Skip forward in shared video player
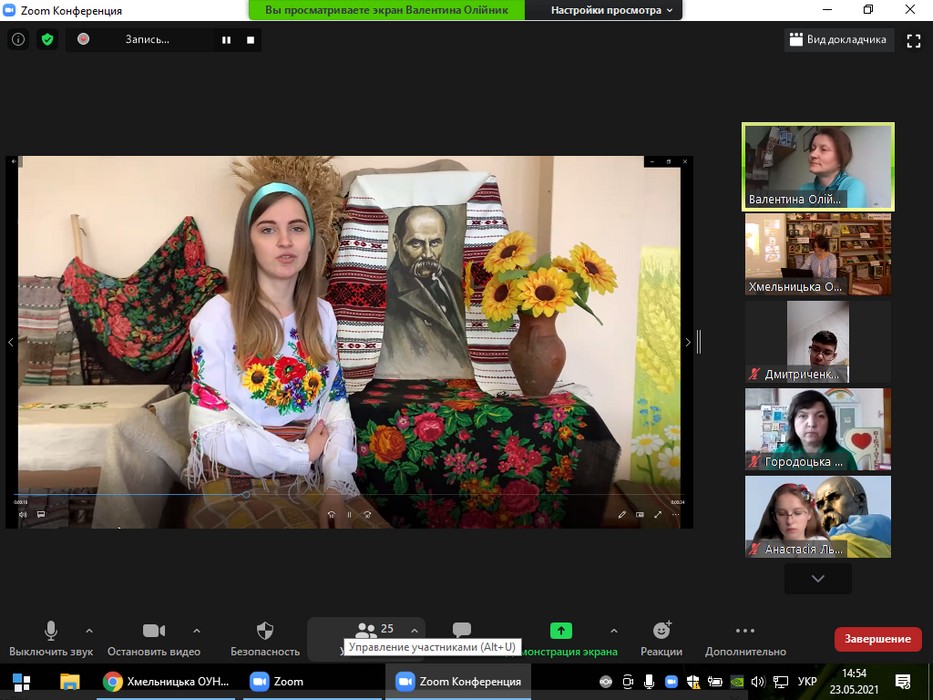The image size is (933, 700). [367, 515]
